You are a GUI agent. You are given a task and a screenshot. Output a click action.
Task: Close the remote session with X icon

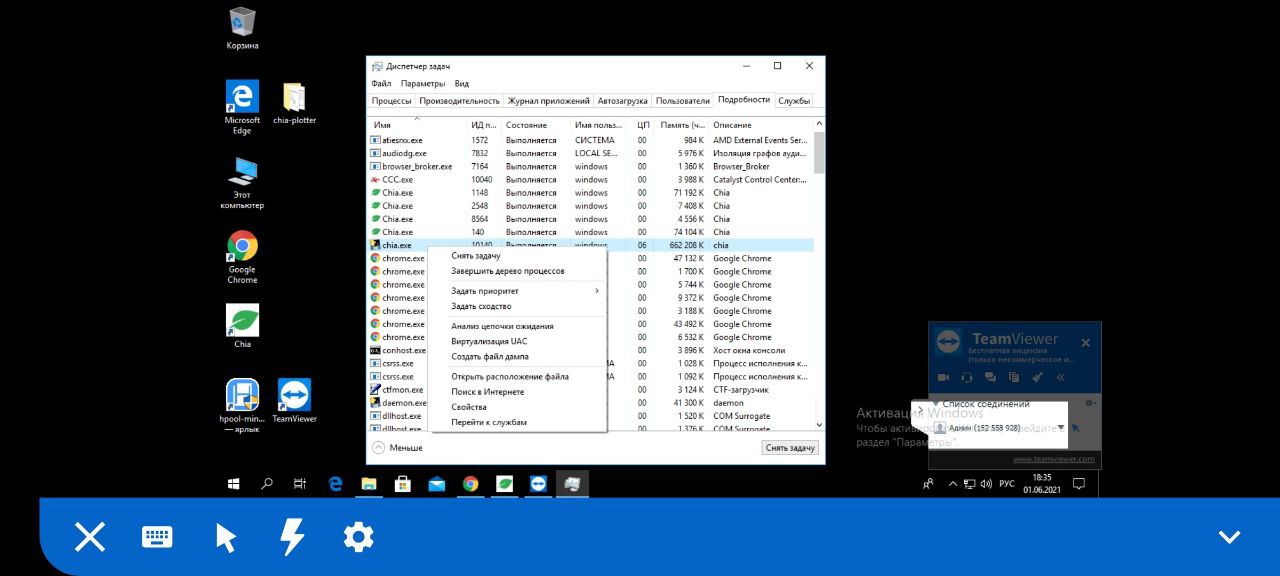point(90,537)
